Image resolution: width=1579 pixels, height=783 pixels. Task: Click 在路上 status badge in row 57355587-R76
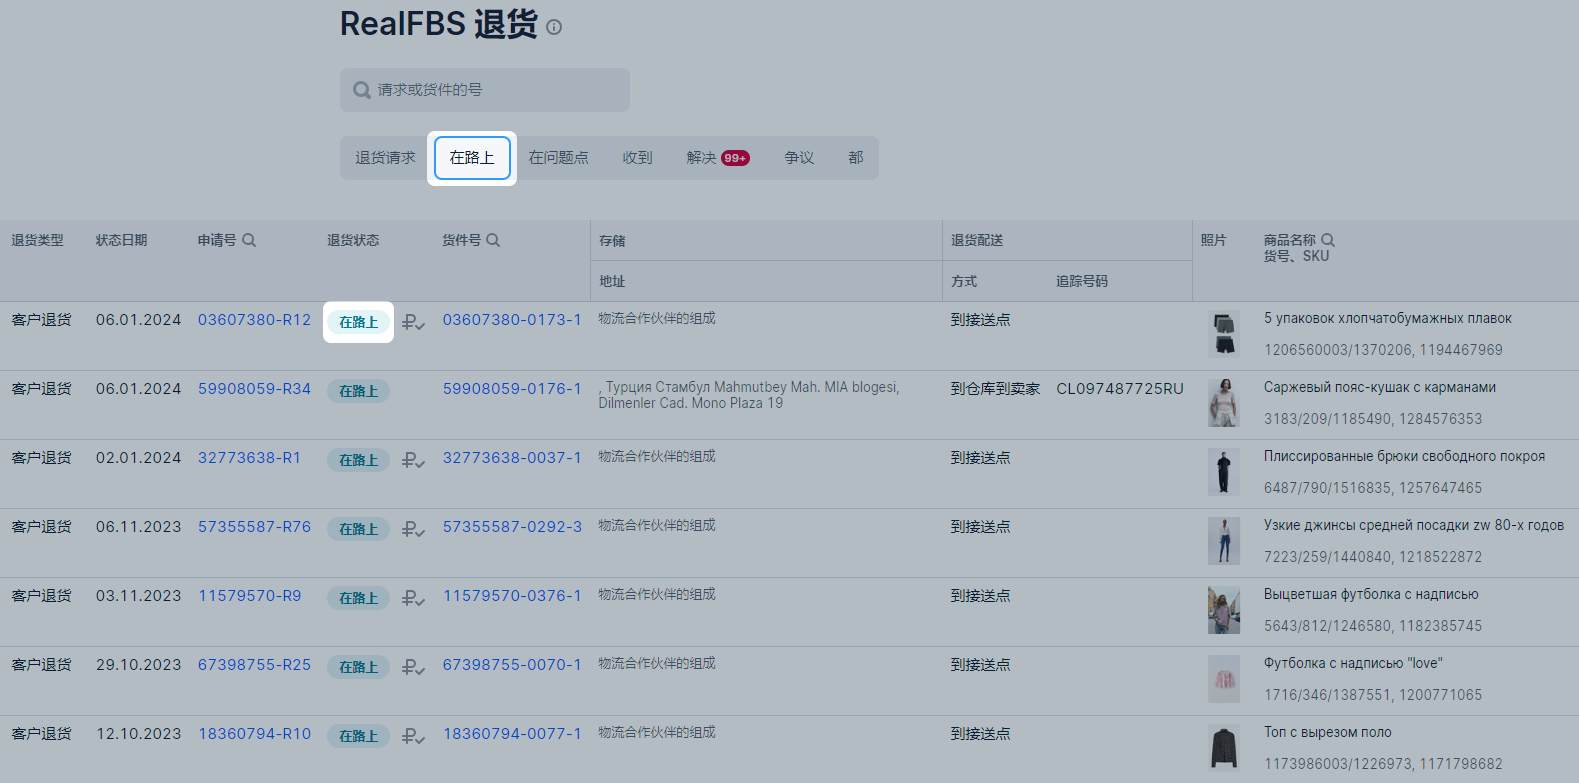(x=358, y=529)
